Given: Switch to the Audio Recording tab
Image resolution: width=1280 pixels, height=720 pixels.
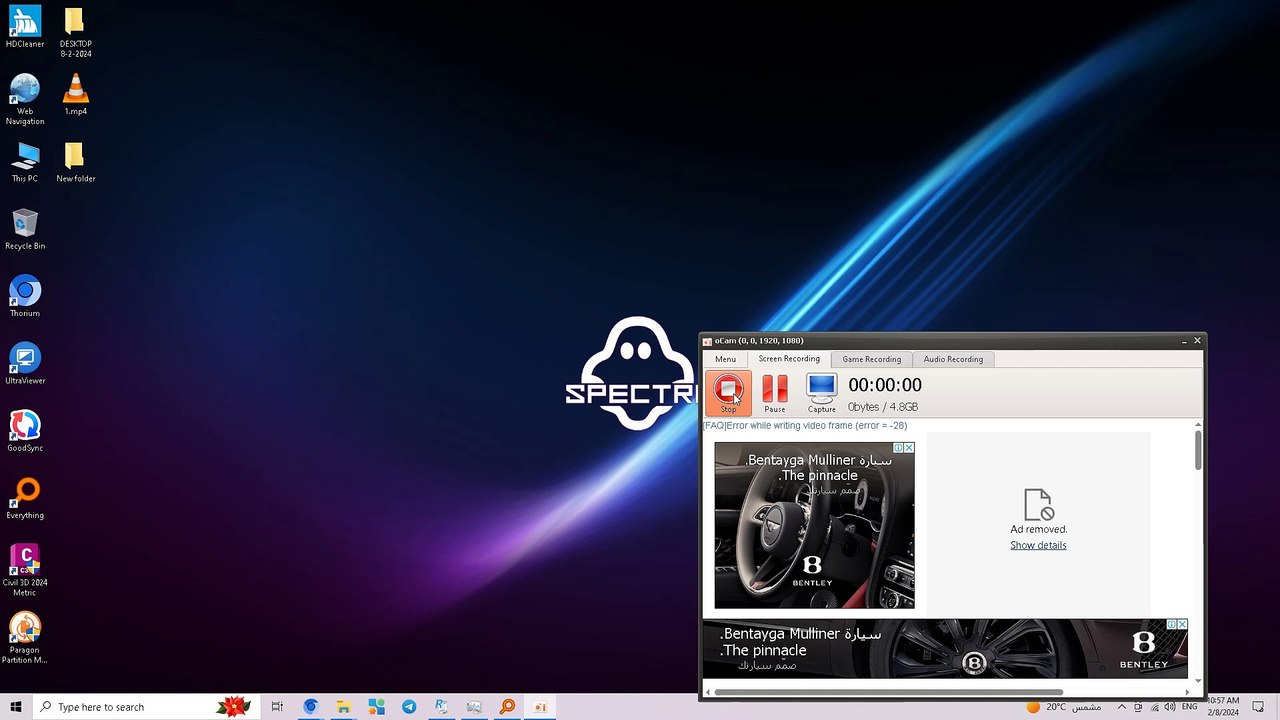Looking at the screenshot, I should tap(953, 359).
